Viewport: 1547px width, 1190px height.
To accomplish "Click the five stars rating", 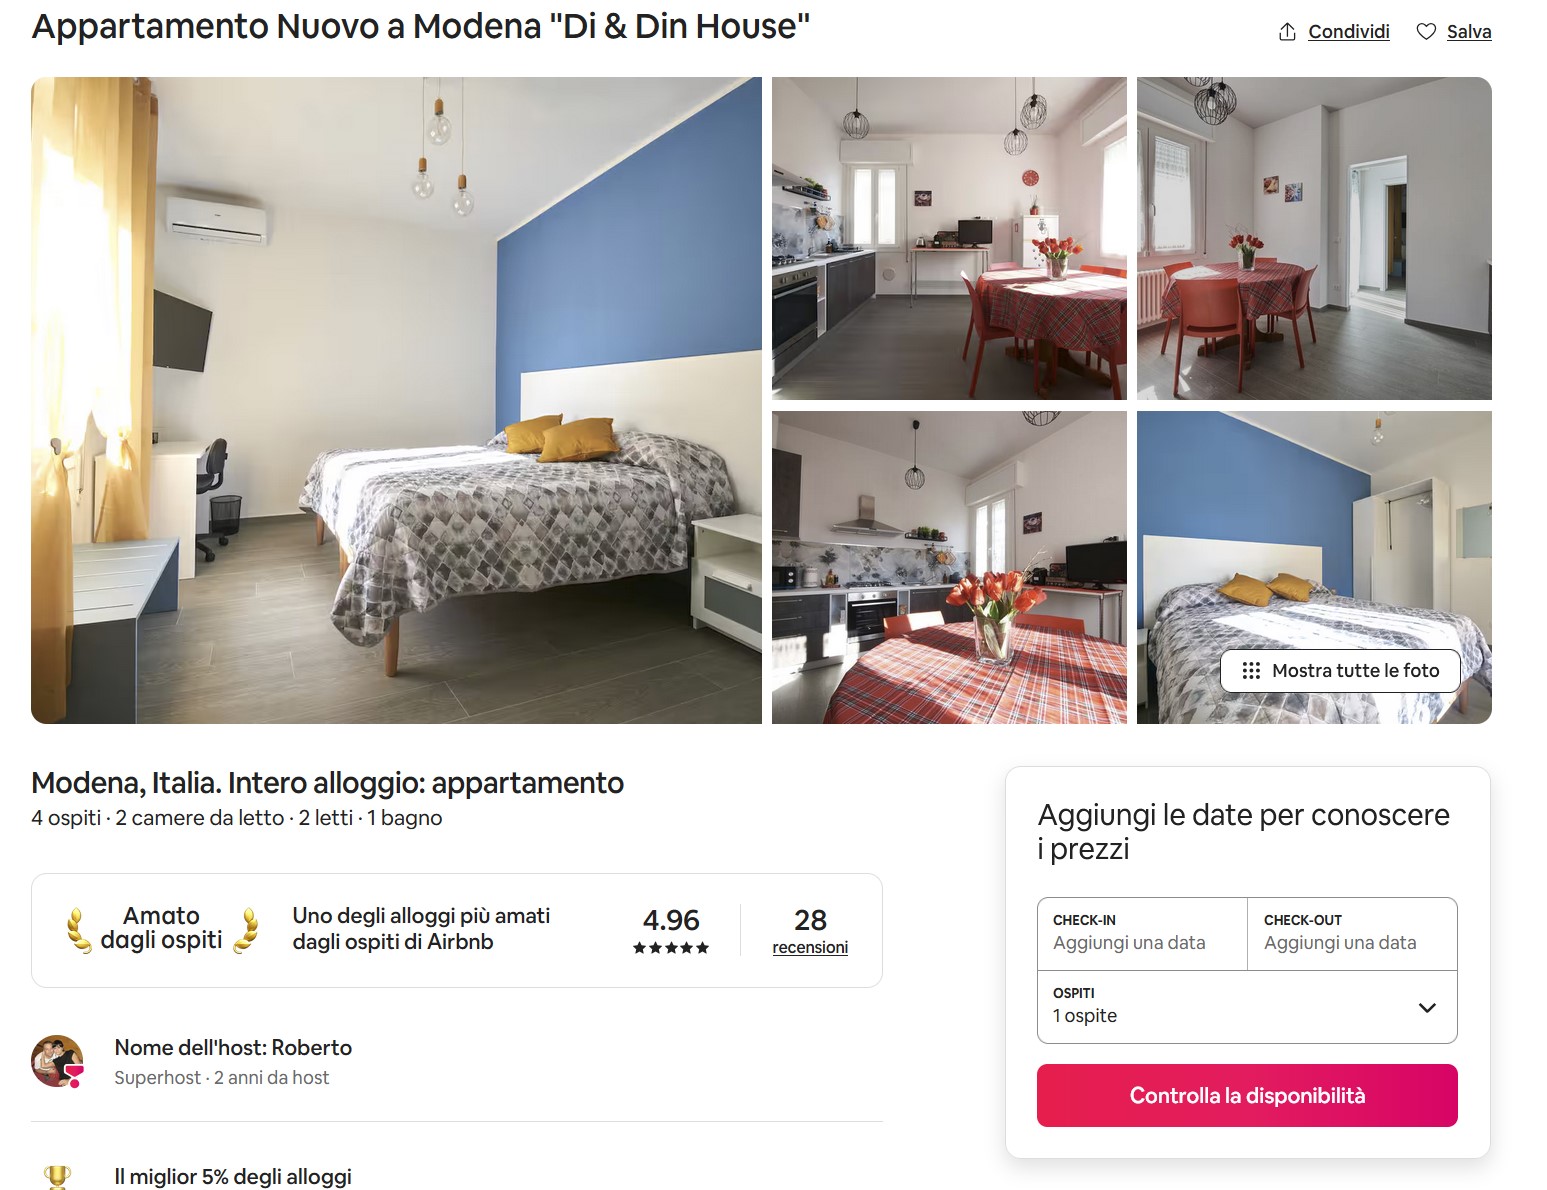I will coord(671,948).
